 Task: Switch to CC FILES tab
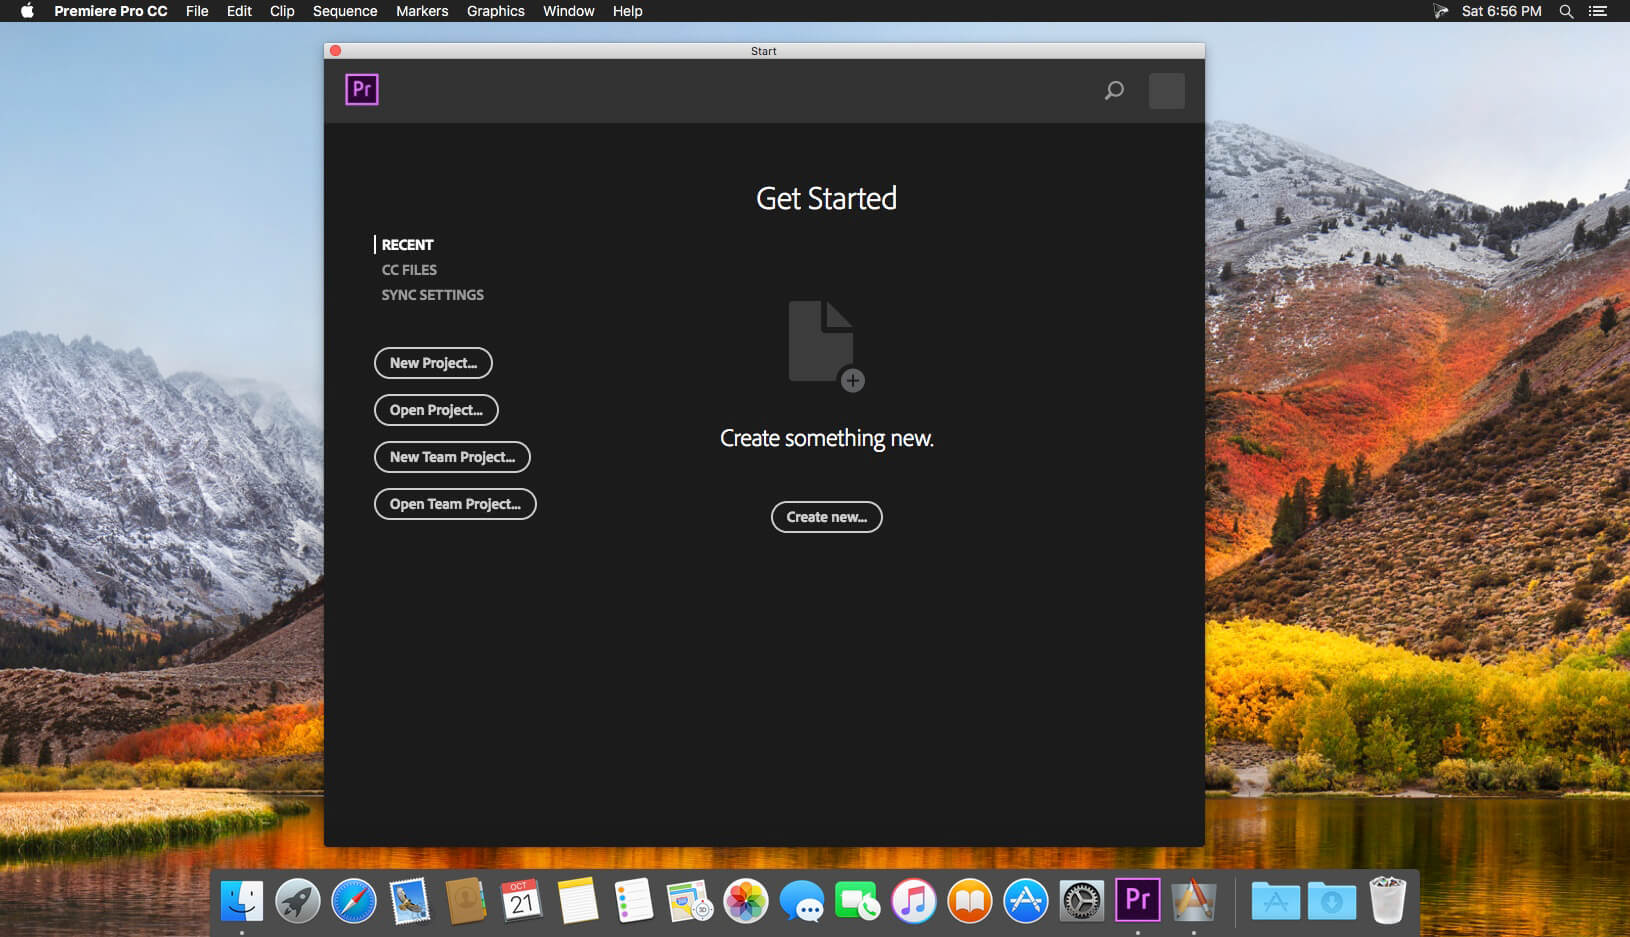click(x=409, y=270)
